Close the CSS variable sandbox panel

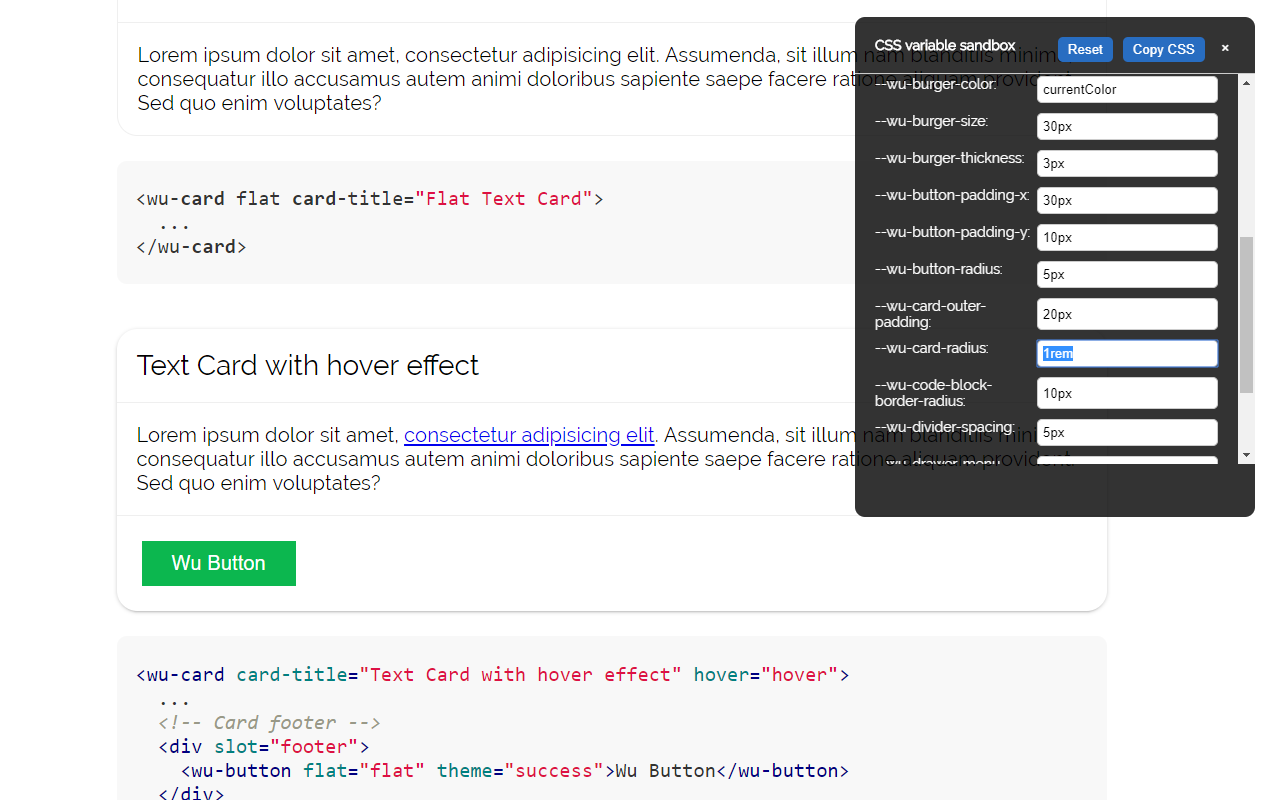coord(1225,49)
